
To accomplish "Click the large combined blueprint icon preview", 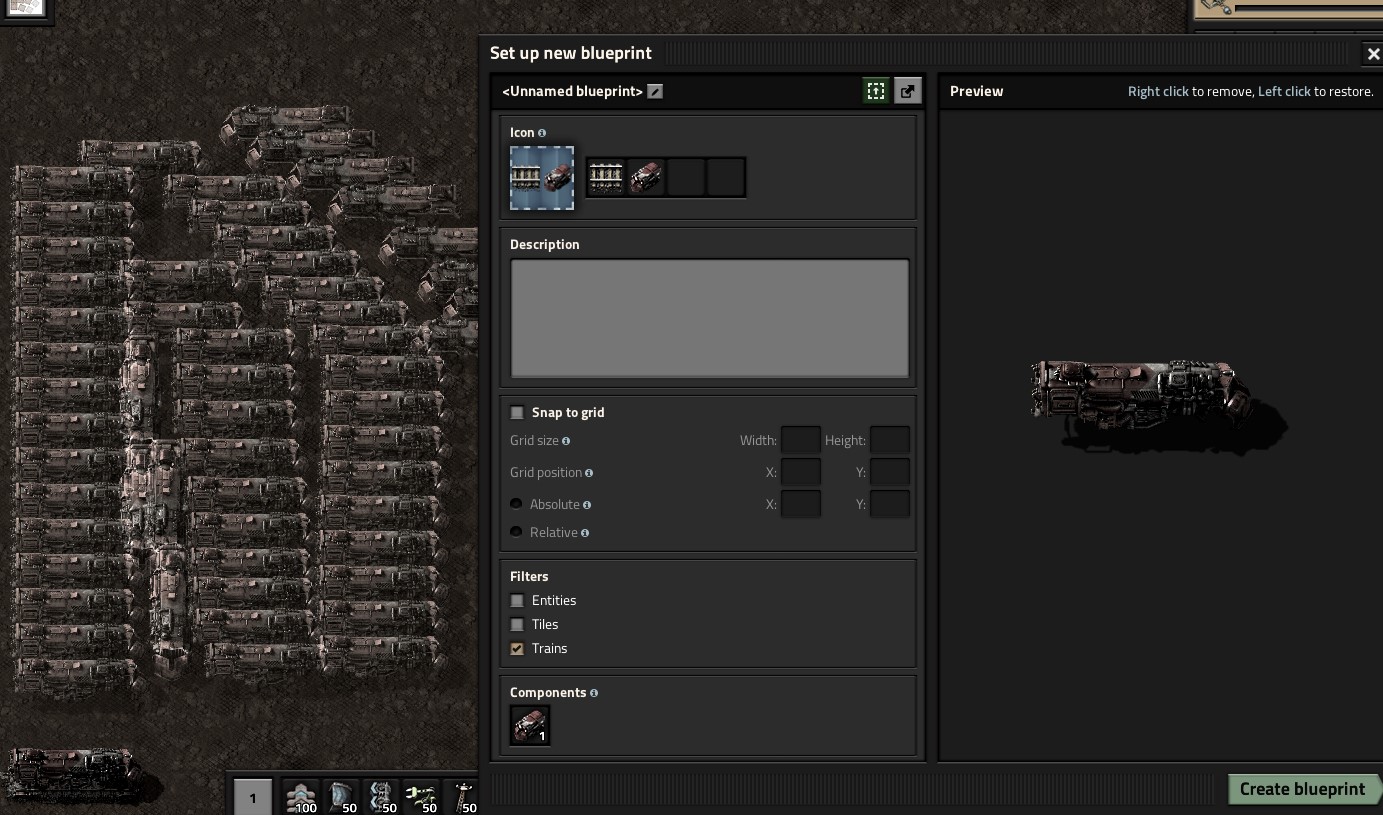I will tap(542, 178).
